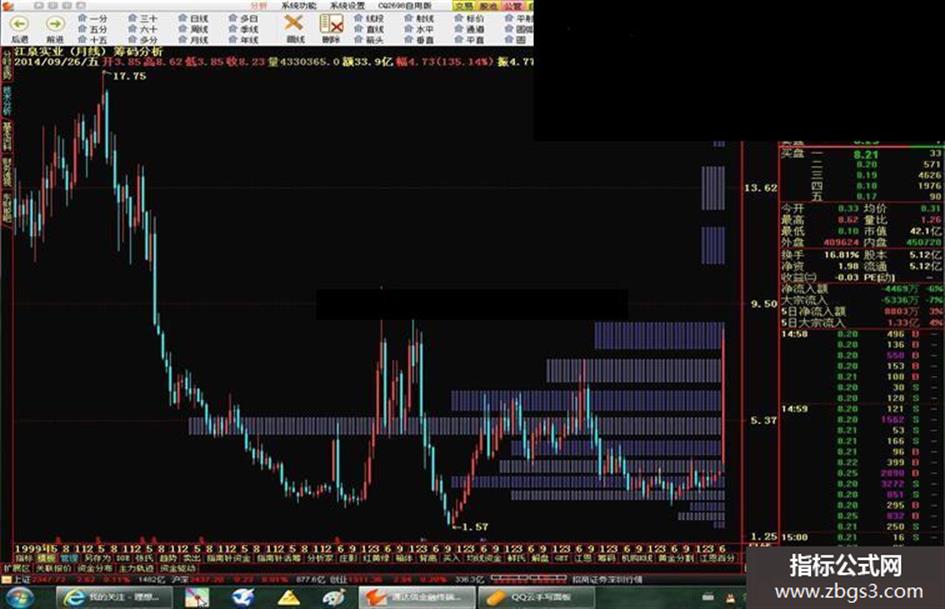This screenshot has width=945, height=609.
Task: Choose the 标价 price label tool
Action: [x=469, y=19]
